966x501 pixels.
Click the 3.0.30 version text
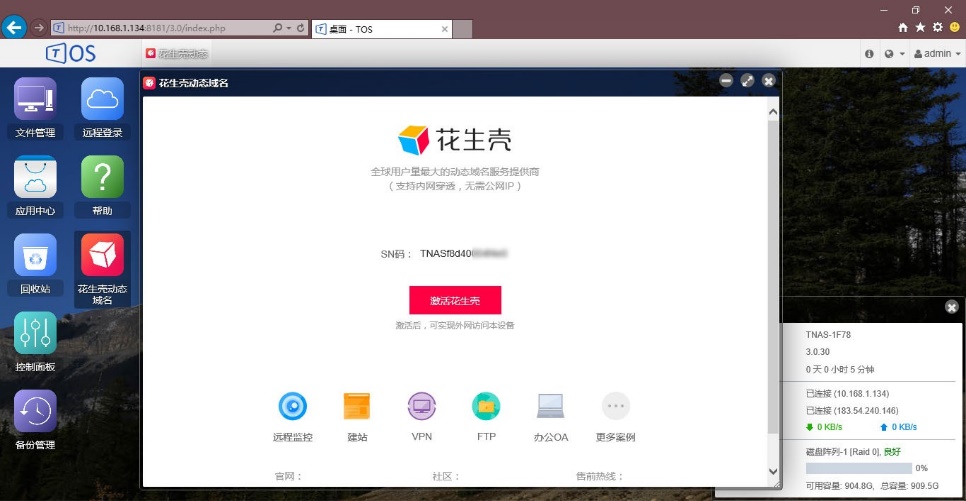click(818, 352)
